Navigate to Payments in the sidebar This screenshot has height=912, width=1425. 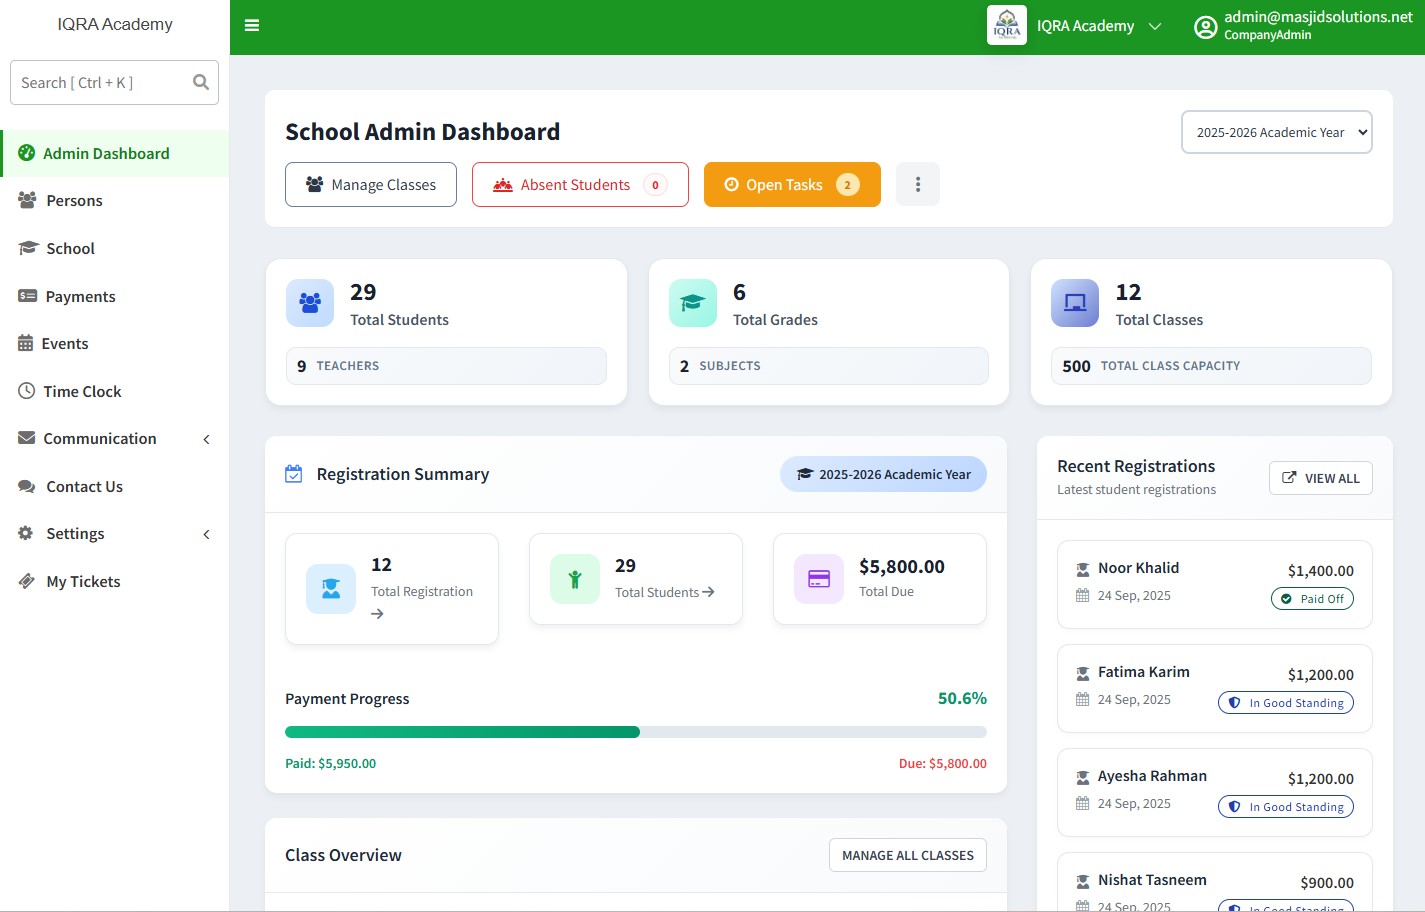pos(115,296)
